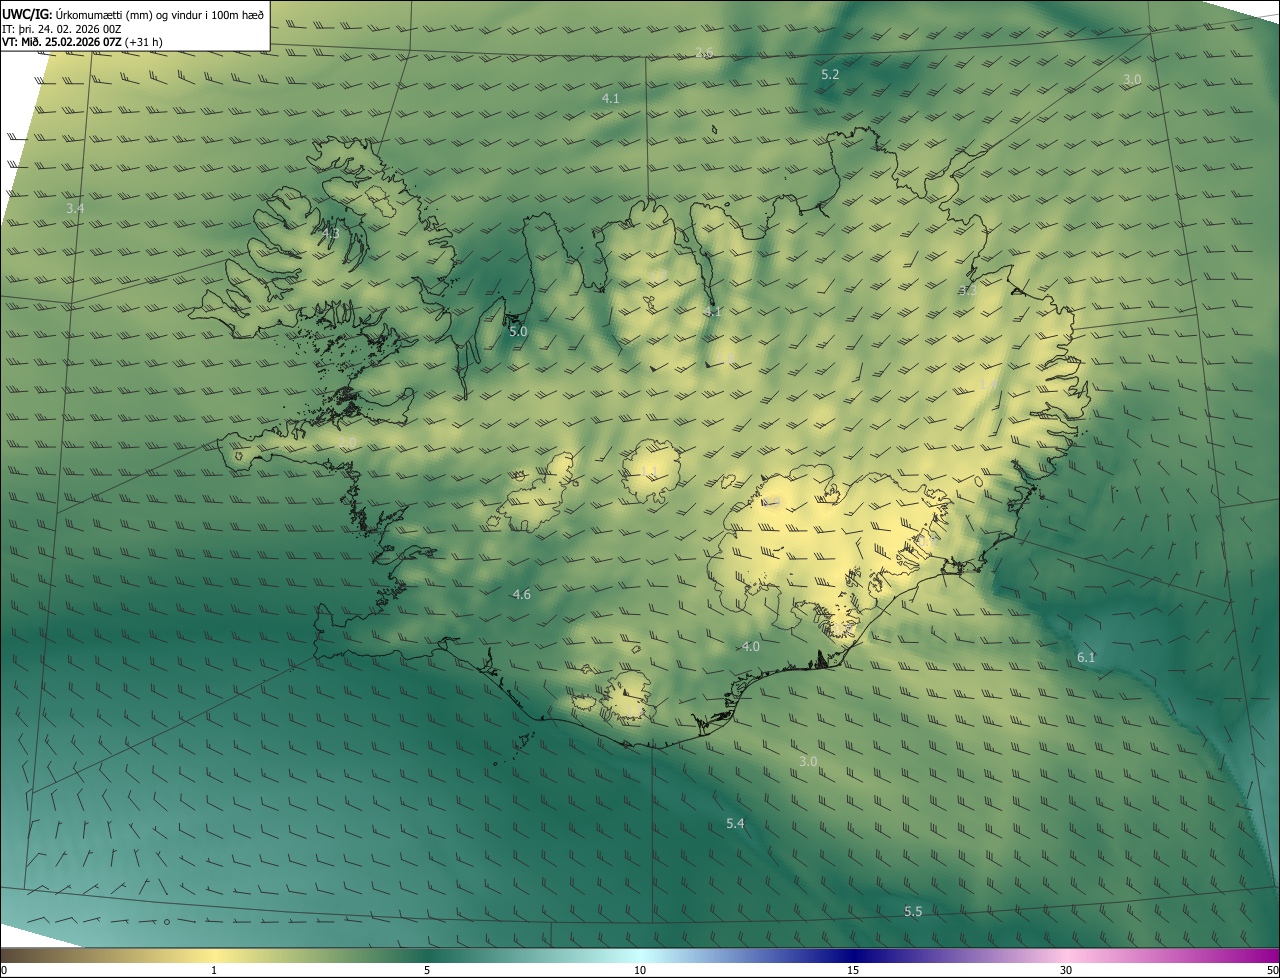The height and width of the screenshot is (978, 1280).
Task: Click the colour scale tick label '5'
Action: coord(427,970)
